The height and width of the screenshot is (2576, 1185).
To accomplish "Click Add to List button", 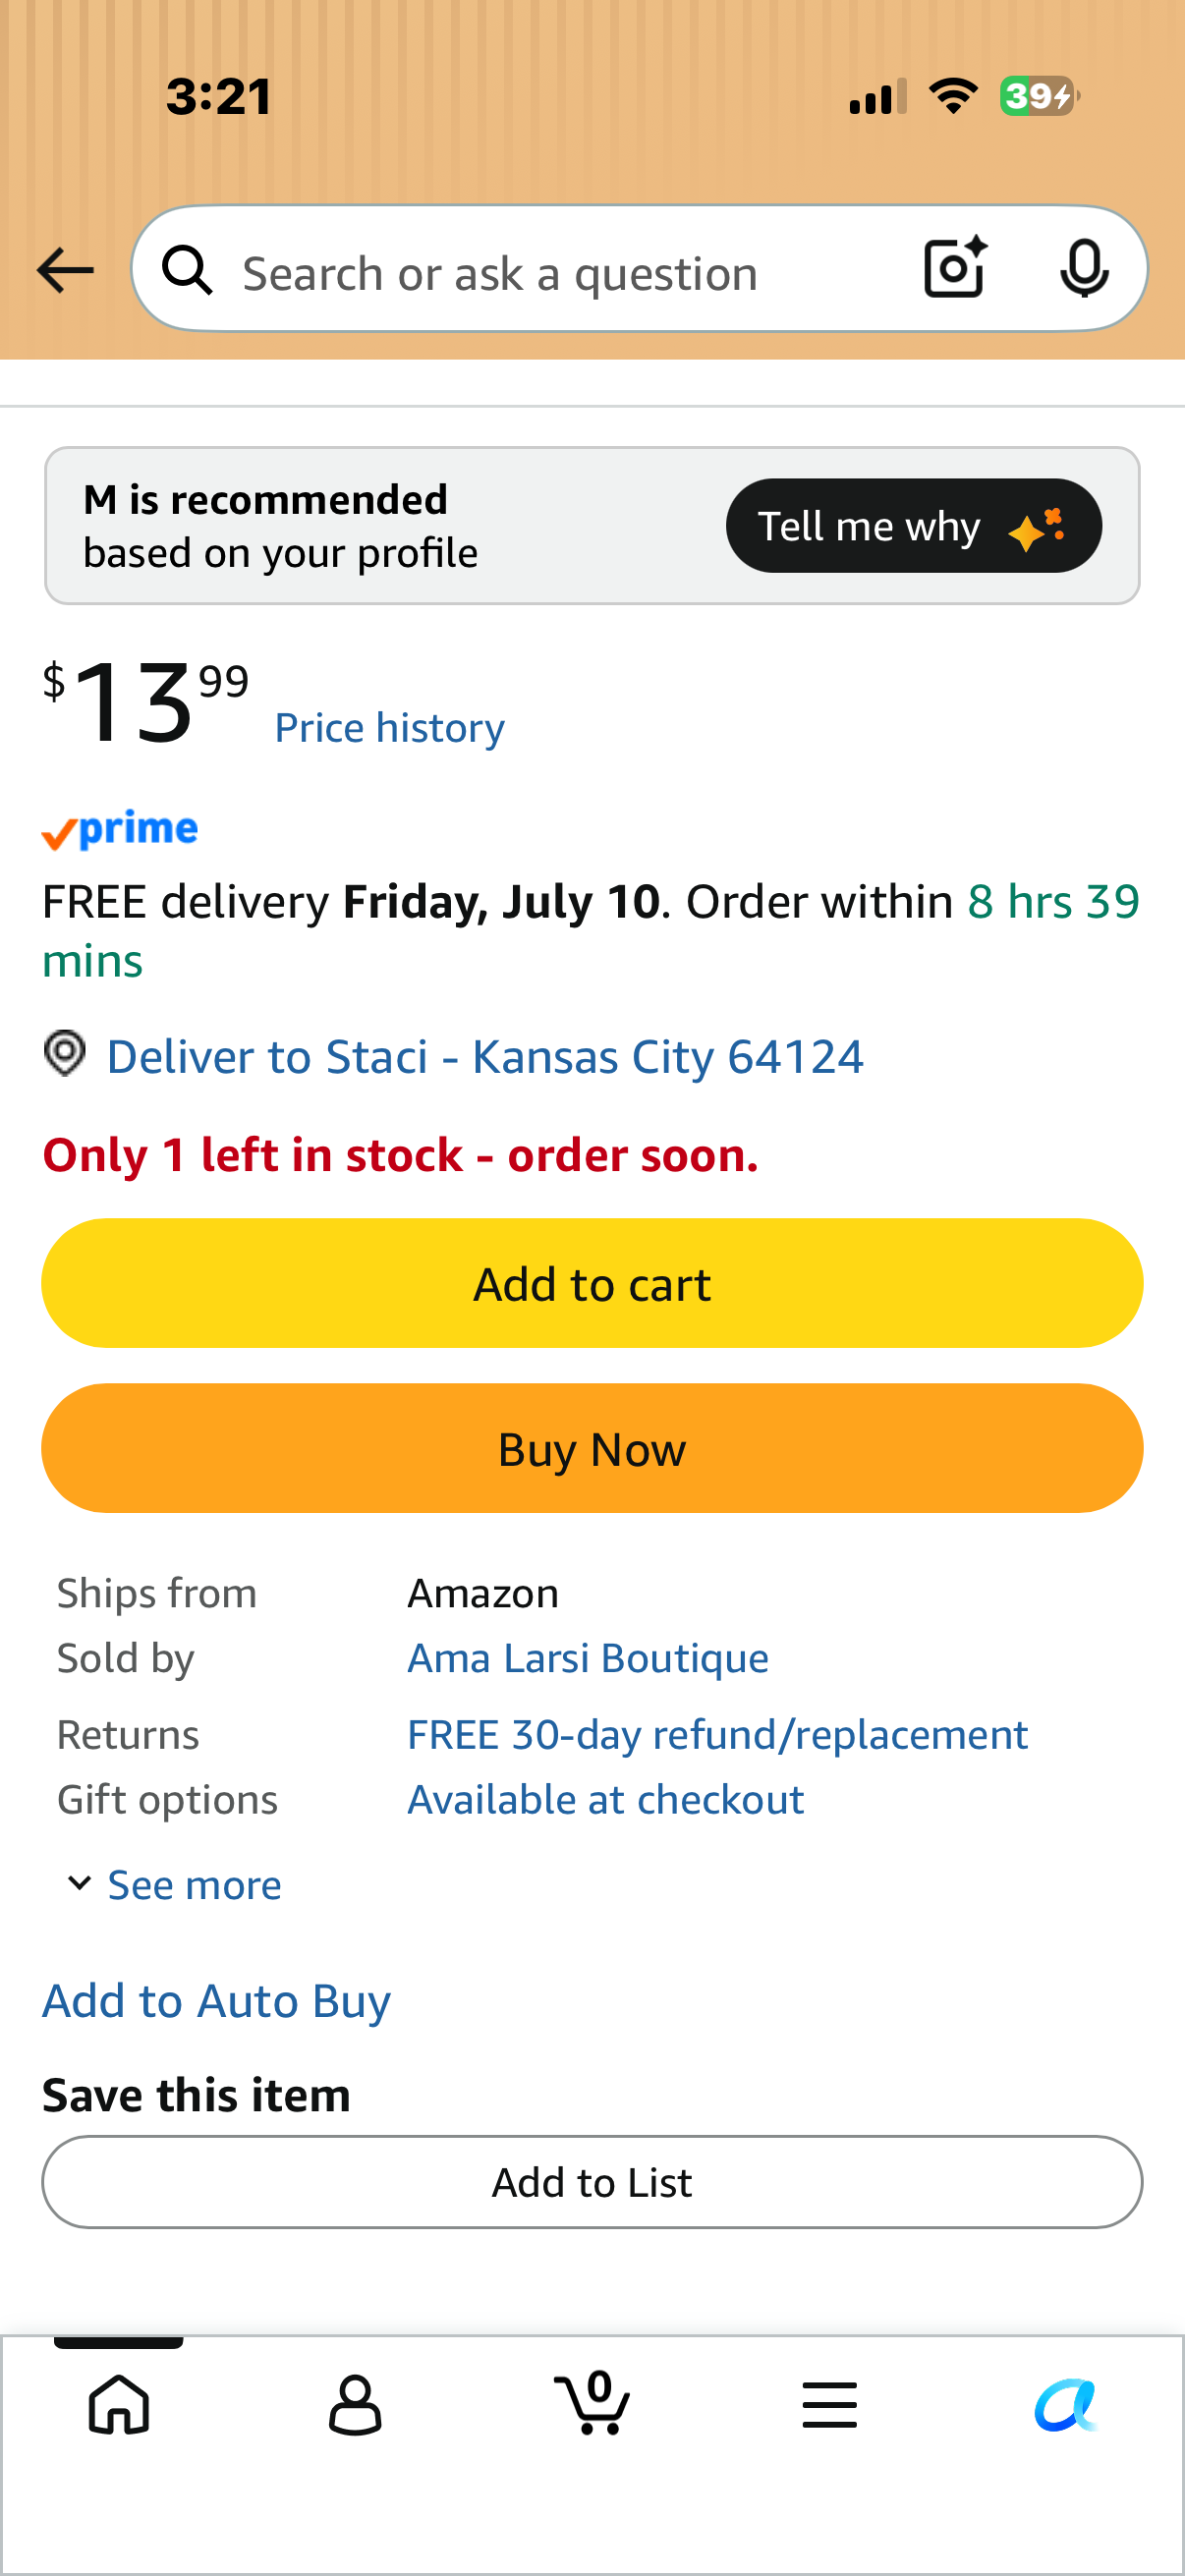I will [592, 2182].
